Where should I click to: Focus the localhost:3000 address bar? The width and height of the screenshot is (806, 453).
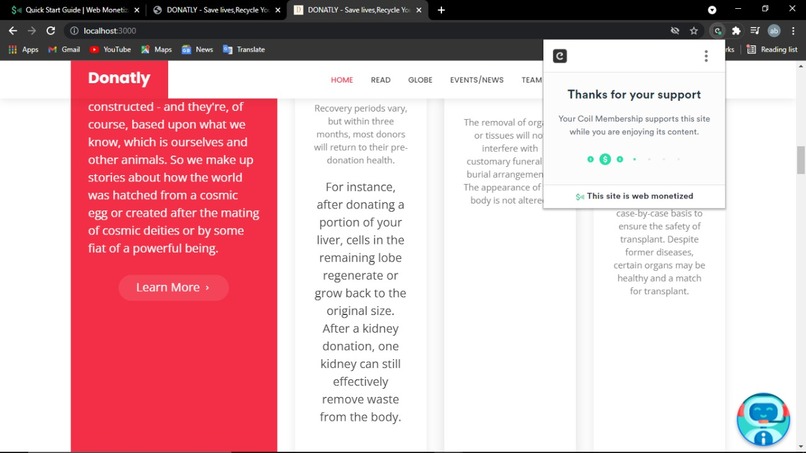[370, 31]
